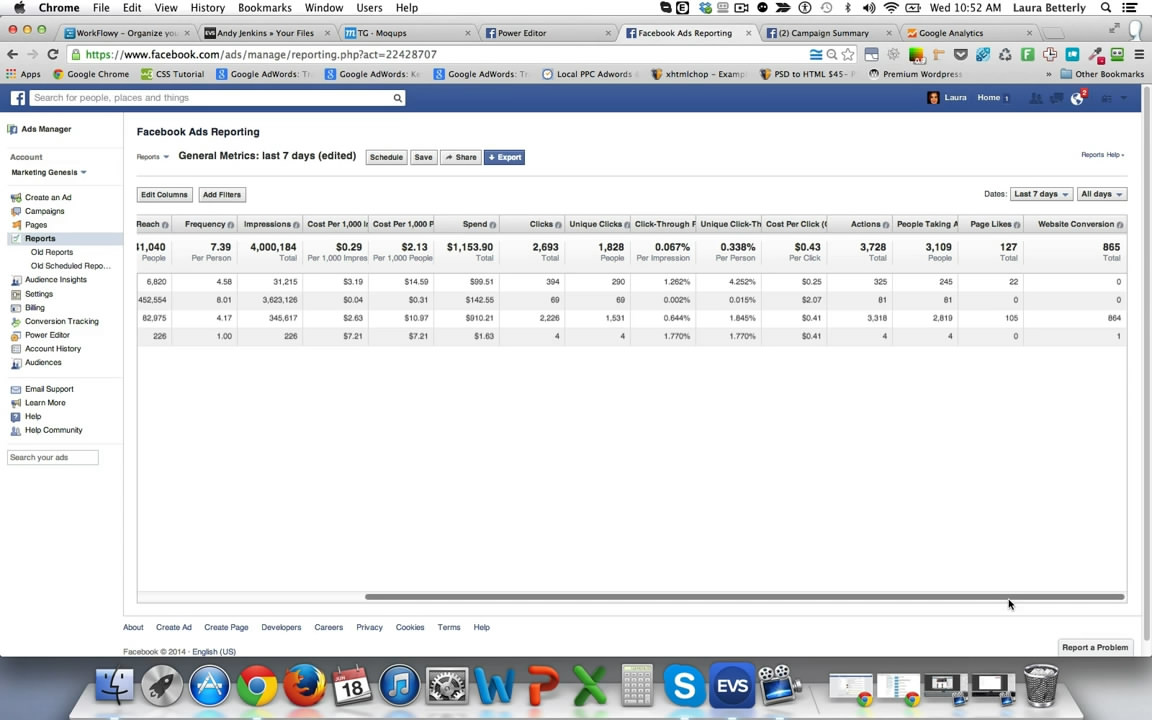
Task: Click the horizontal table scrollbar
Action: pos(745,597)
